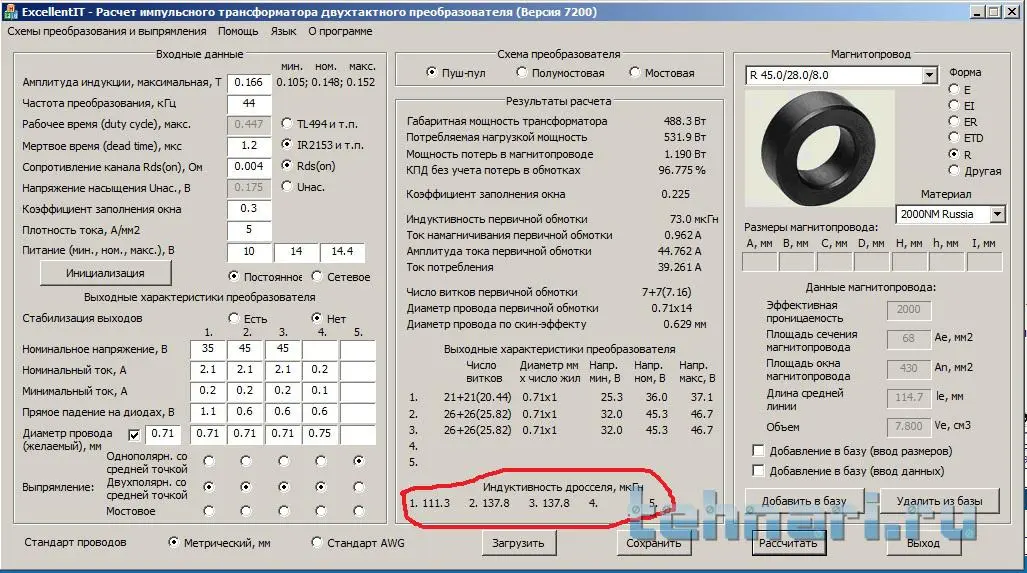Set output stabilization to Нет
The width and height of the screenshot is (1027, 573).
click(317, 318)
